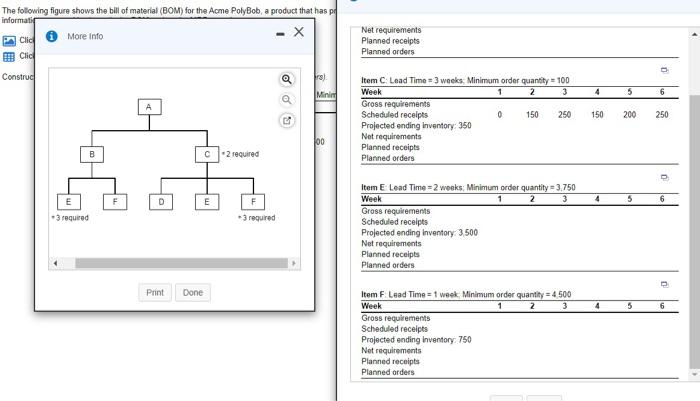
Task: Click the down arrow of right scrollbar
Action: [x=694, y=375]
